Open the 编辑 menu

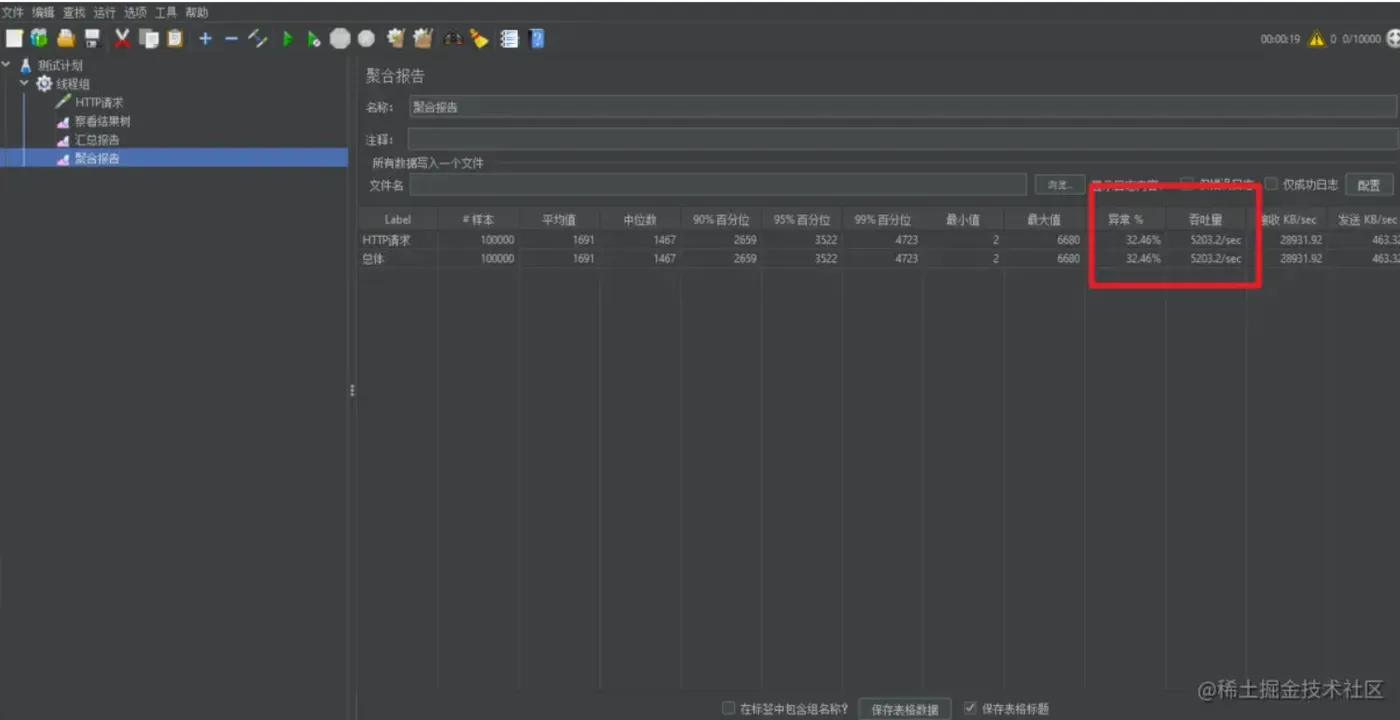[x=43, y=13]
